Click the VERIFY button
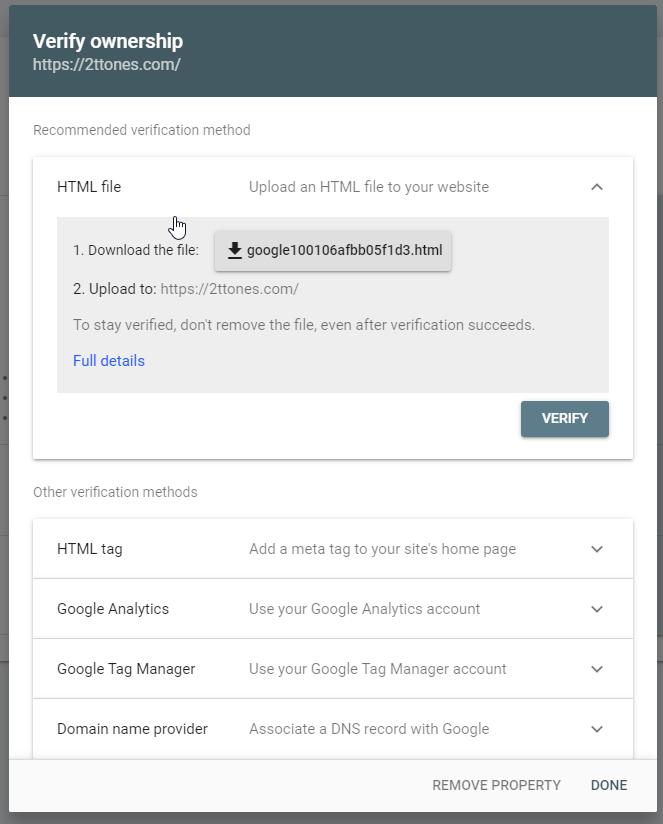Screen dimensions: 663x824 coord(564,418)
